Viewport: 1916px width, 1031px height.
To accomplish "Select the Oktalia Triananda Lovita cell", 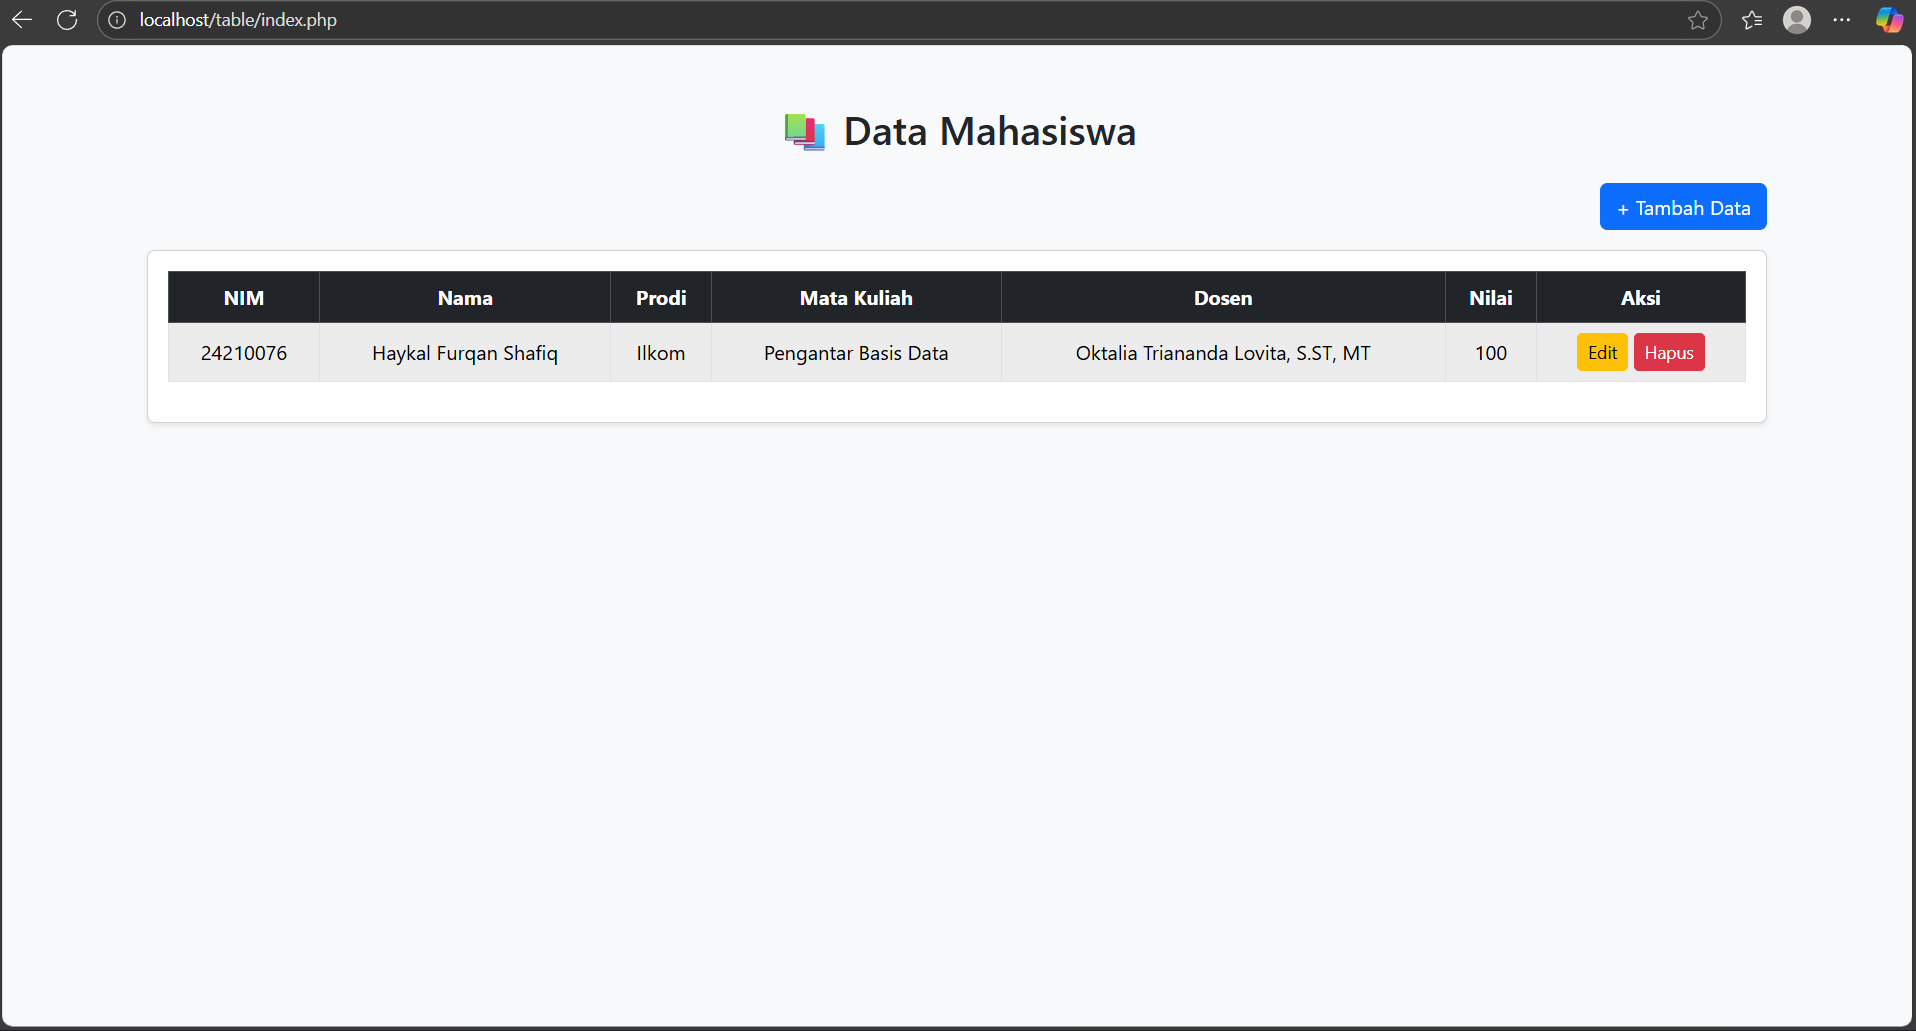I will (x=1223, y=353).
